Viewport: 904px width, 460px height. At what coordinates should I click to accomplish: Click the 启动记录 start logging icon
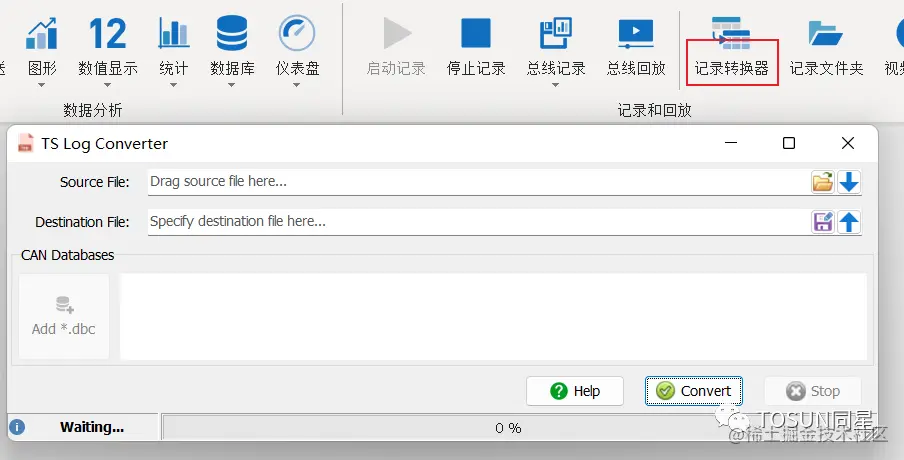point(397,33)
